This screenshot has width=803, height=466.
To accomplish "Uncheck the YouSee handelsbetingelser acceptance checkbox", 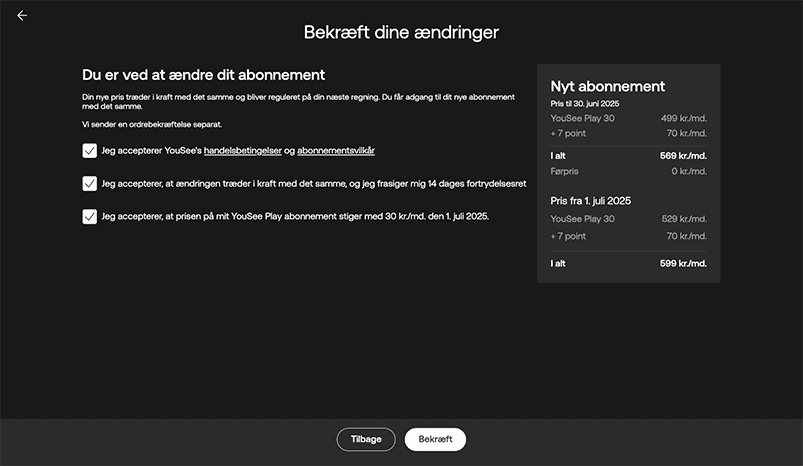I will click(x=90, y=151).
